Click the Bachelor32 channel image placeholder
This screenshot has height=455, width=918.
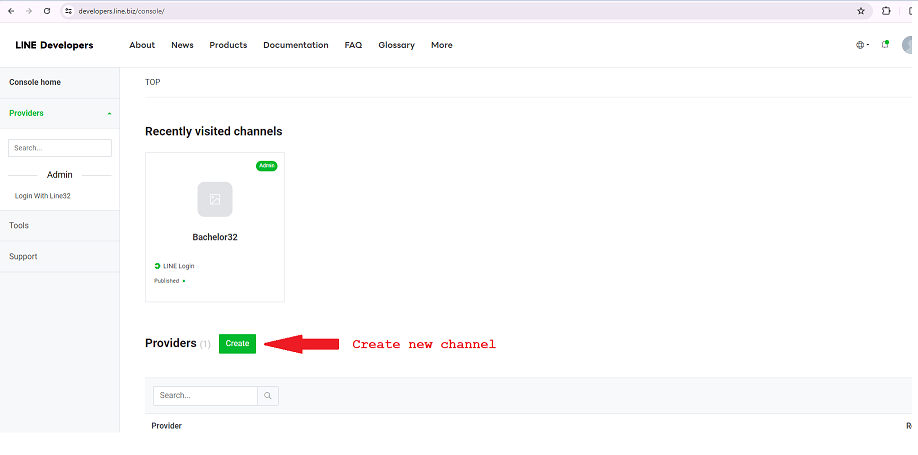coord(215,199)
